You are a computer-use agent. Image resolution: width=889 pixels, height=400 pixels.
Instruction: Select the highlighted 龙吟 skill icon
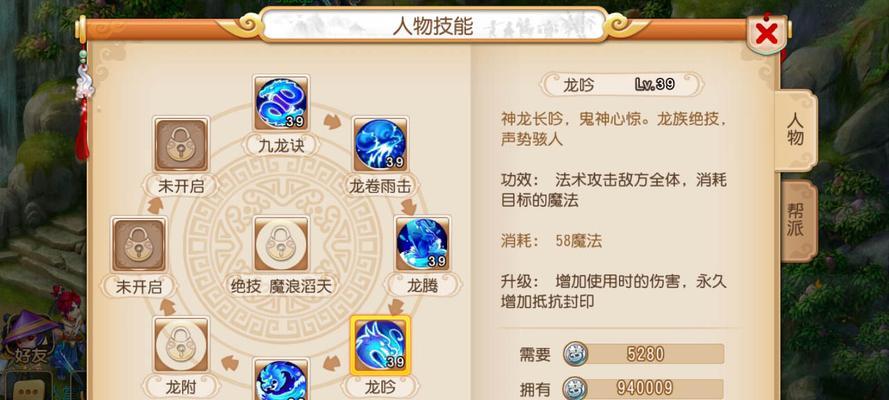pyautogui.click(x=380, y=344)
